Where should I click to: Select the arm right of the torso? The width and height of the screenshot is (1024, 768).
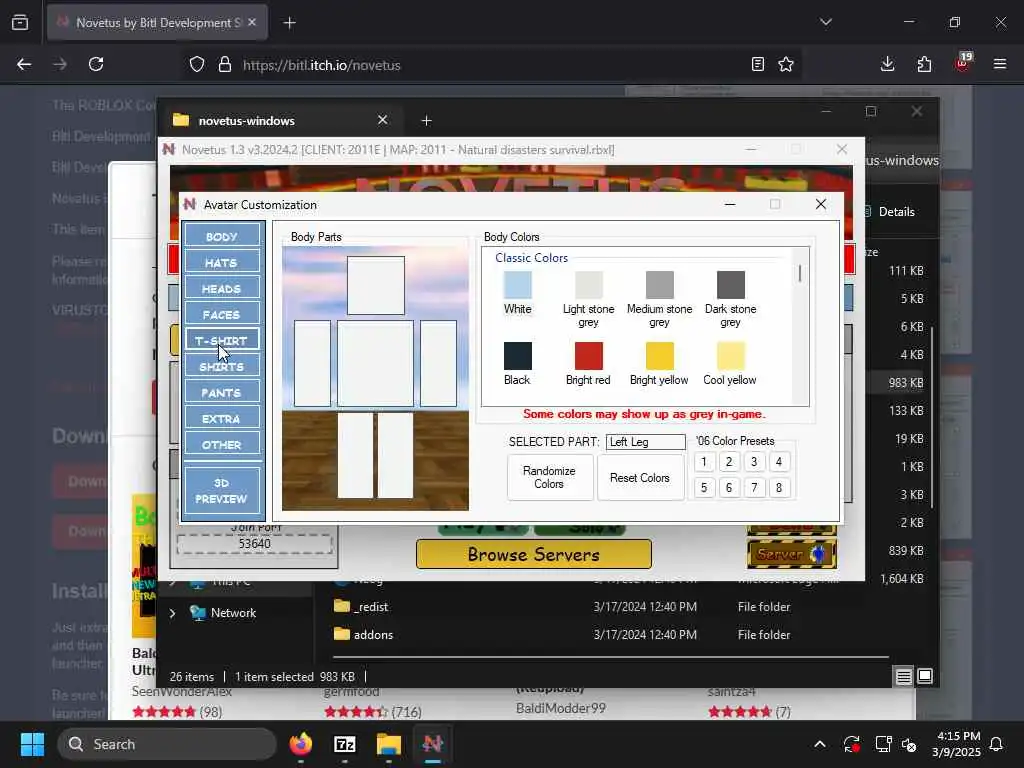(x=438, y=363)
